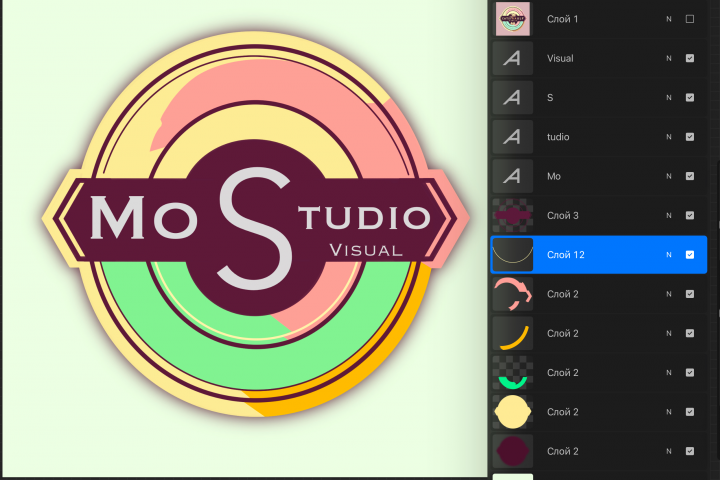
Task: Uncheck visibility of selected Слой 12
Action: pos(690,254)
